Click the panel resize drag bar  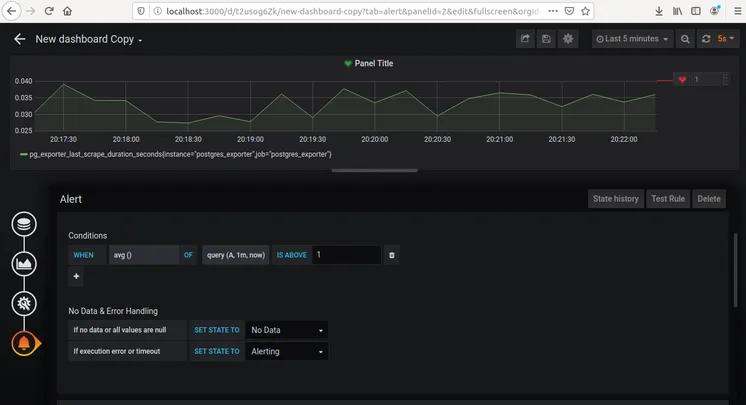(x=374, y=170)
